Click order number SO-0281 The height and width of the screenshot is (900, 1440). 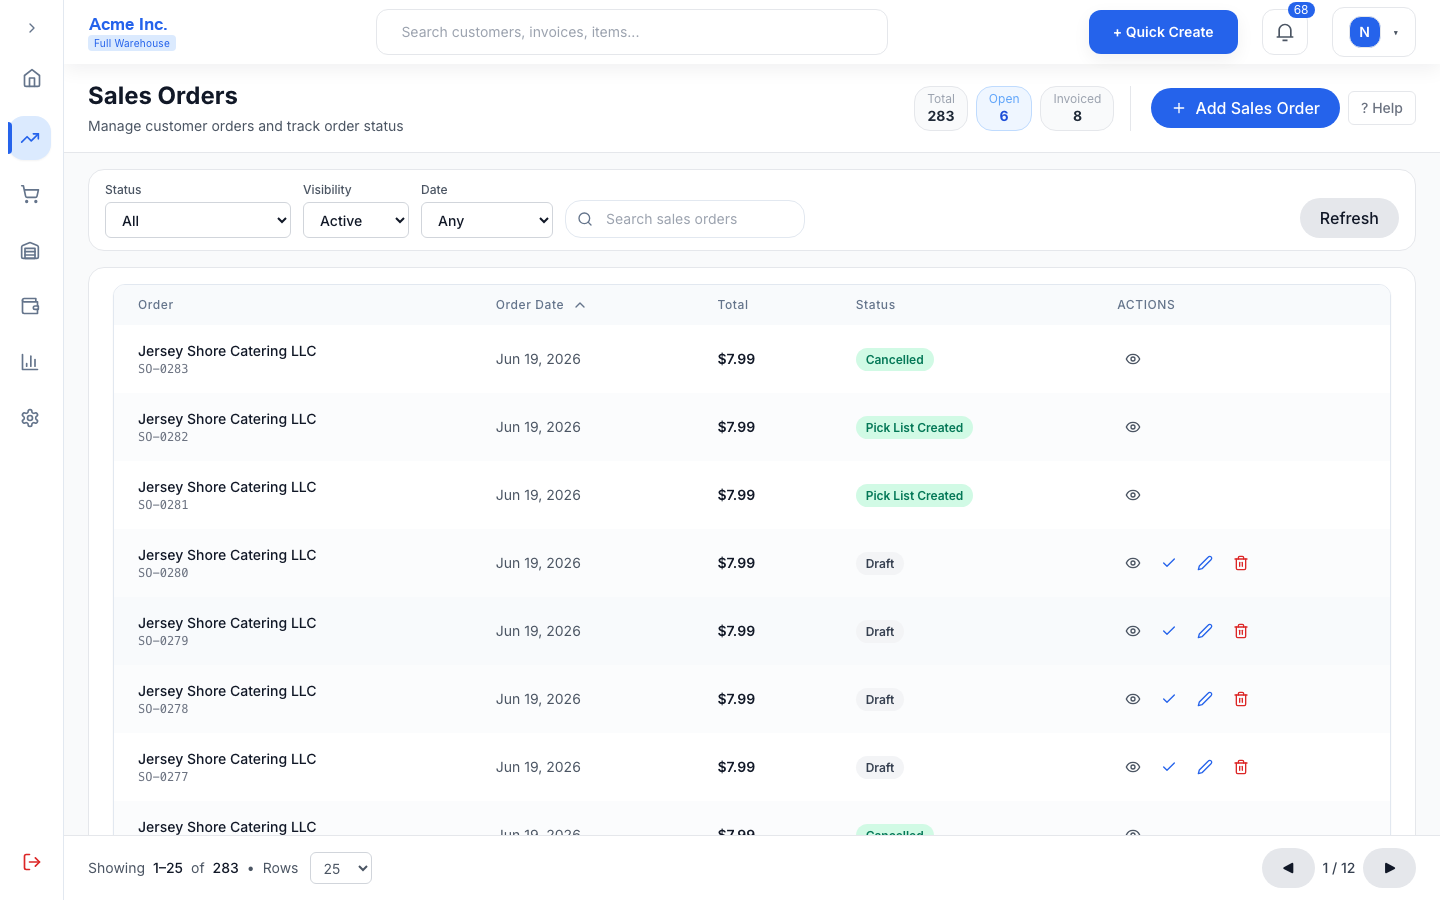coord(163,505)
